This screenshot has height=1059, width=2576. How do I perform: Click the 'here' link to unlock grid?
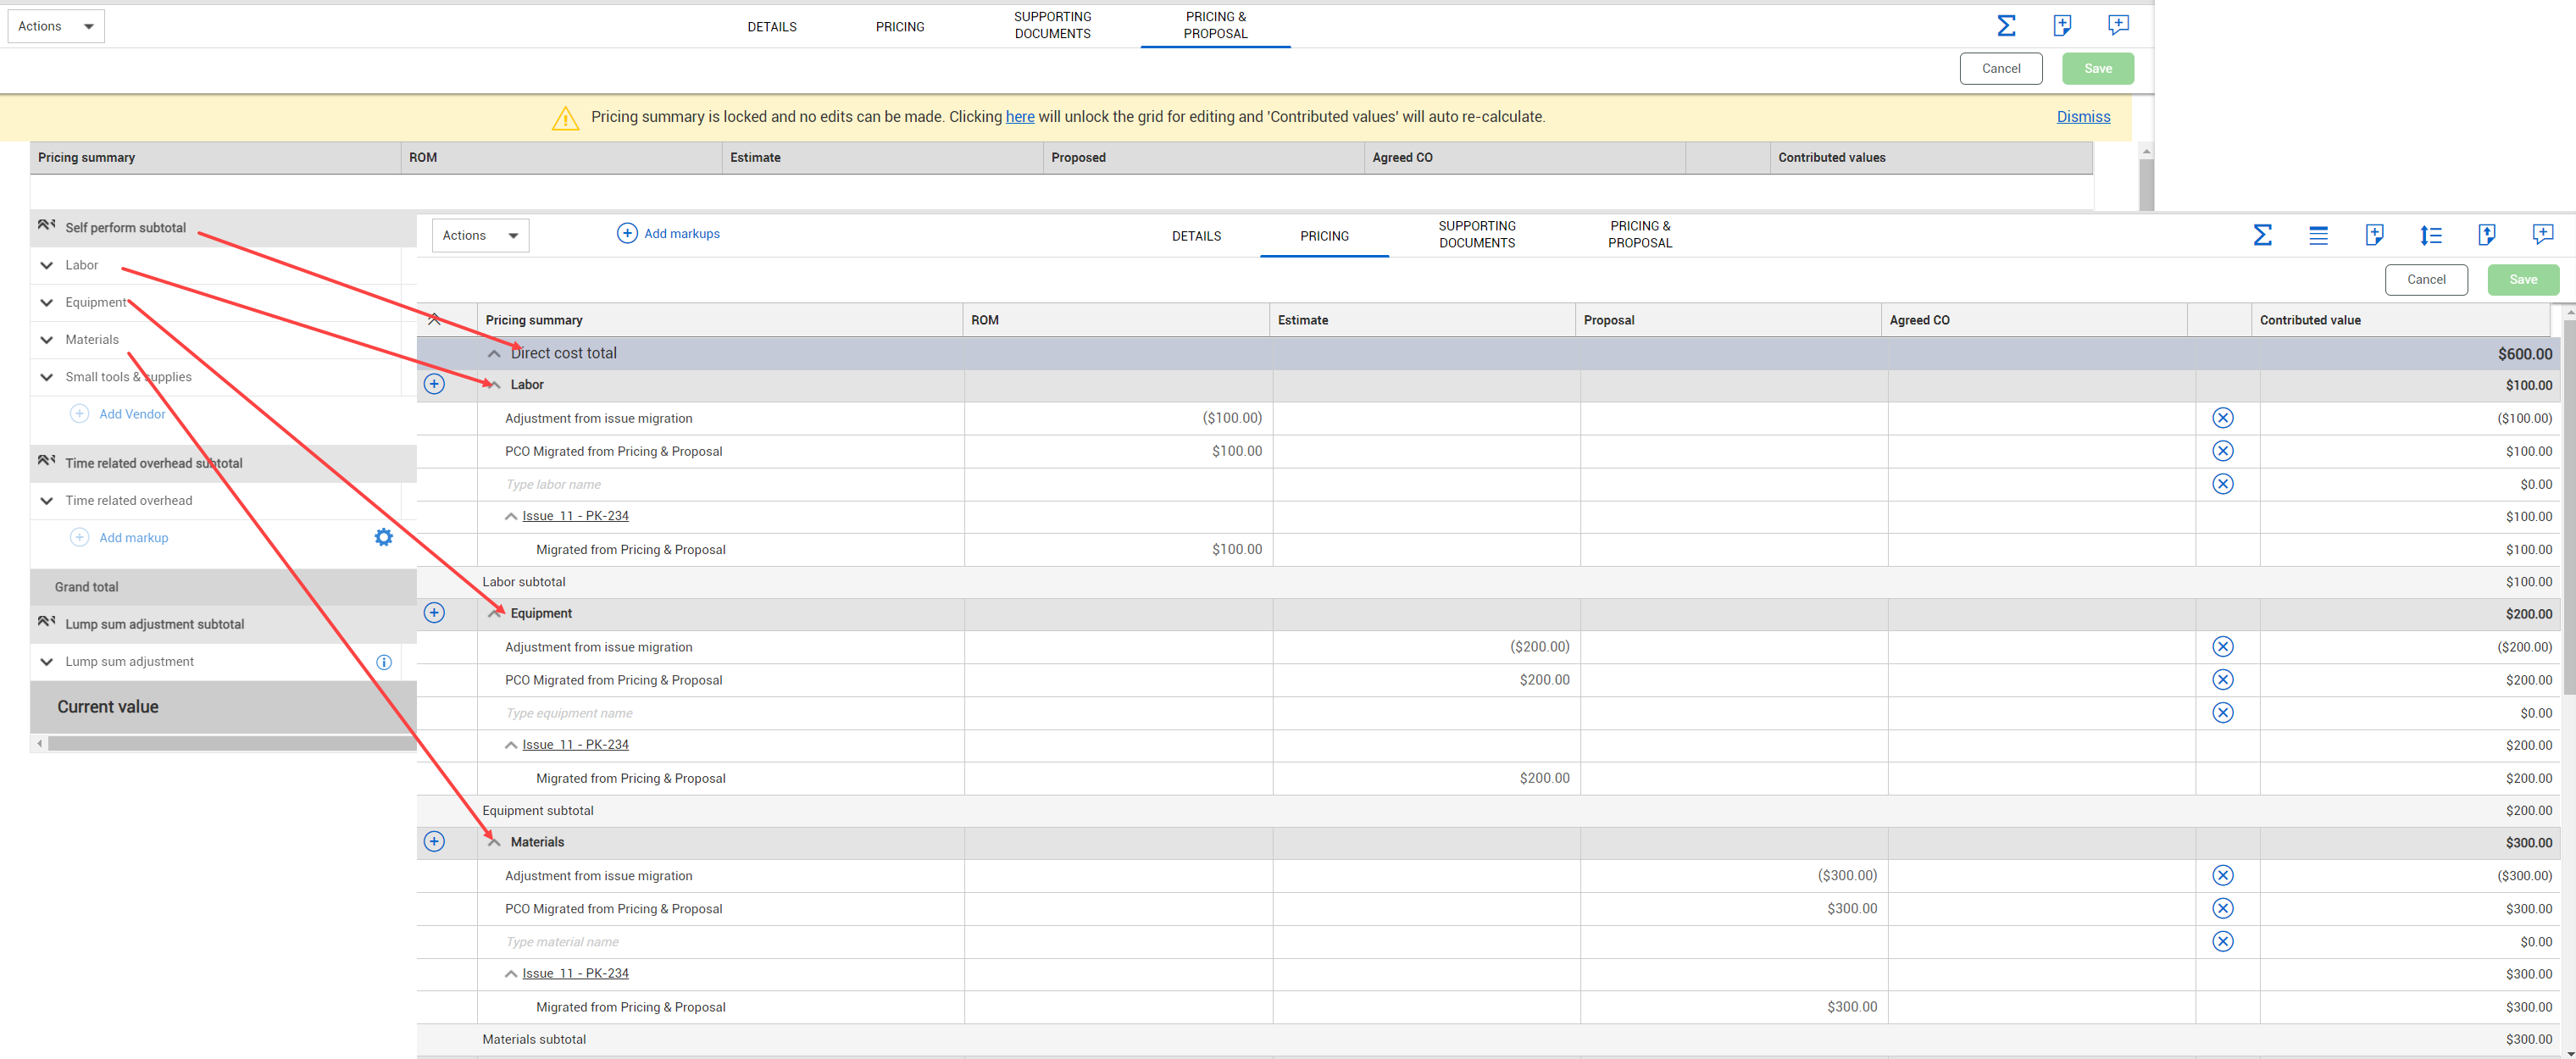click(x=1019, y=117)
